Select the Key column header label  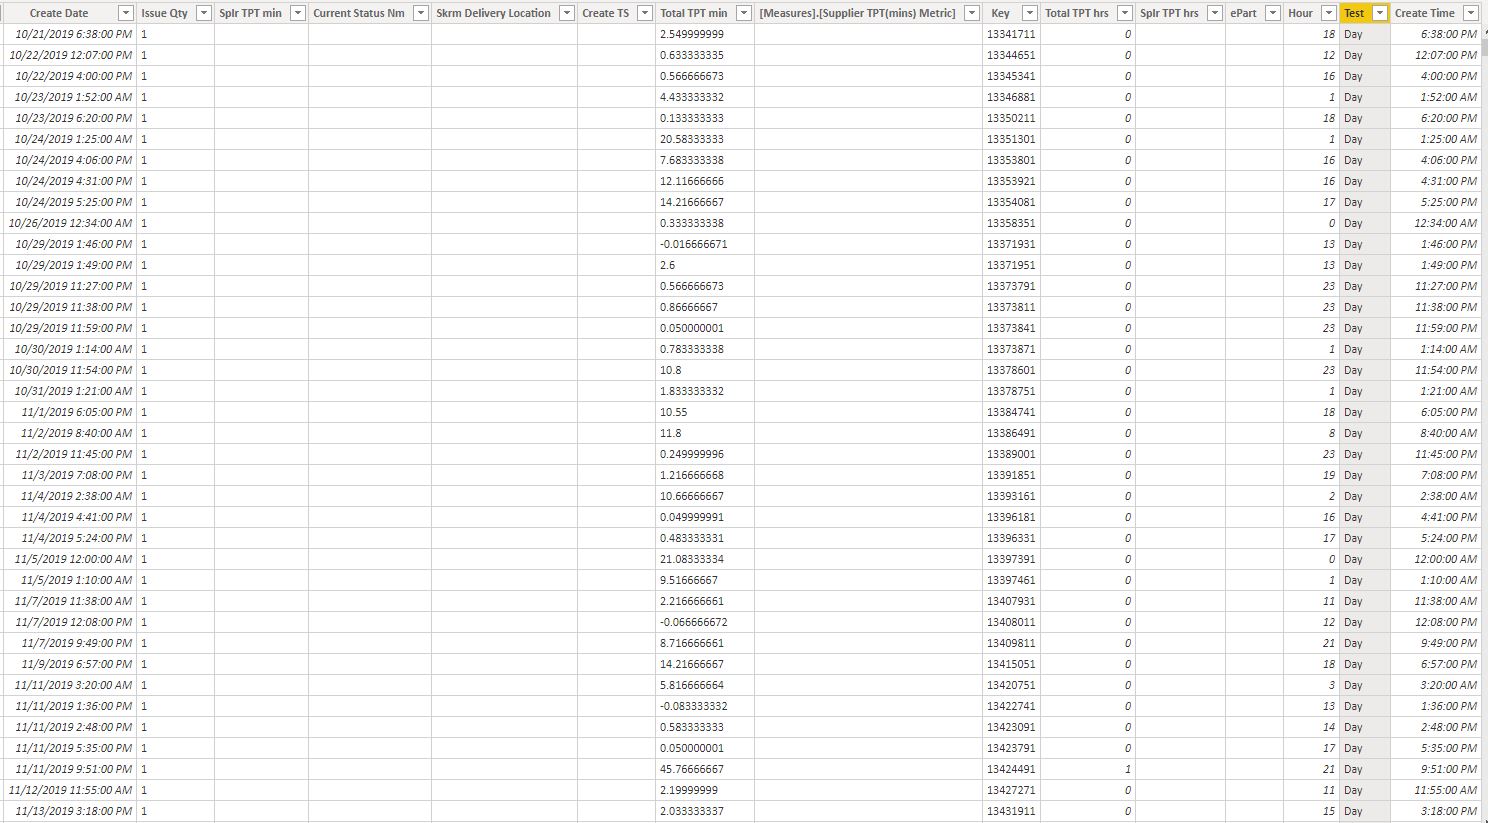1000,13
